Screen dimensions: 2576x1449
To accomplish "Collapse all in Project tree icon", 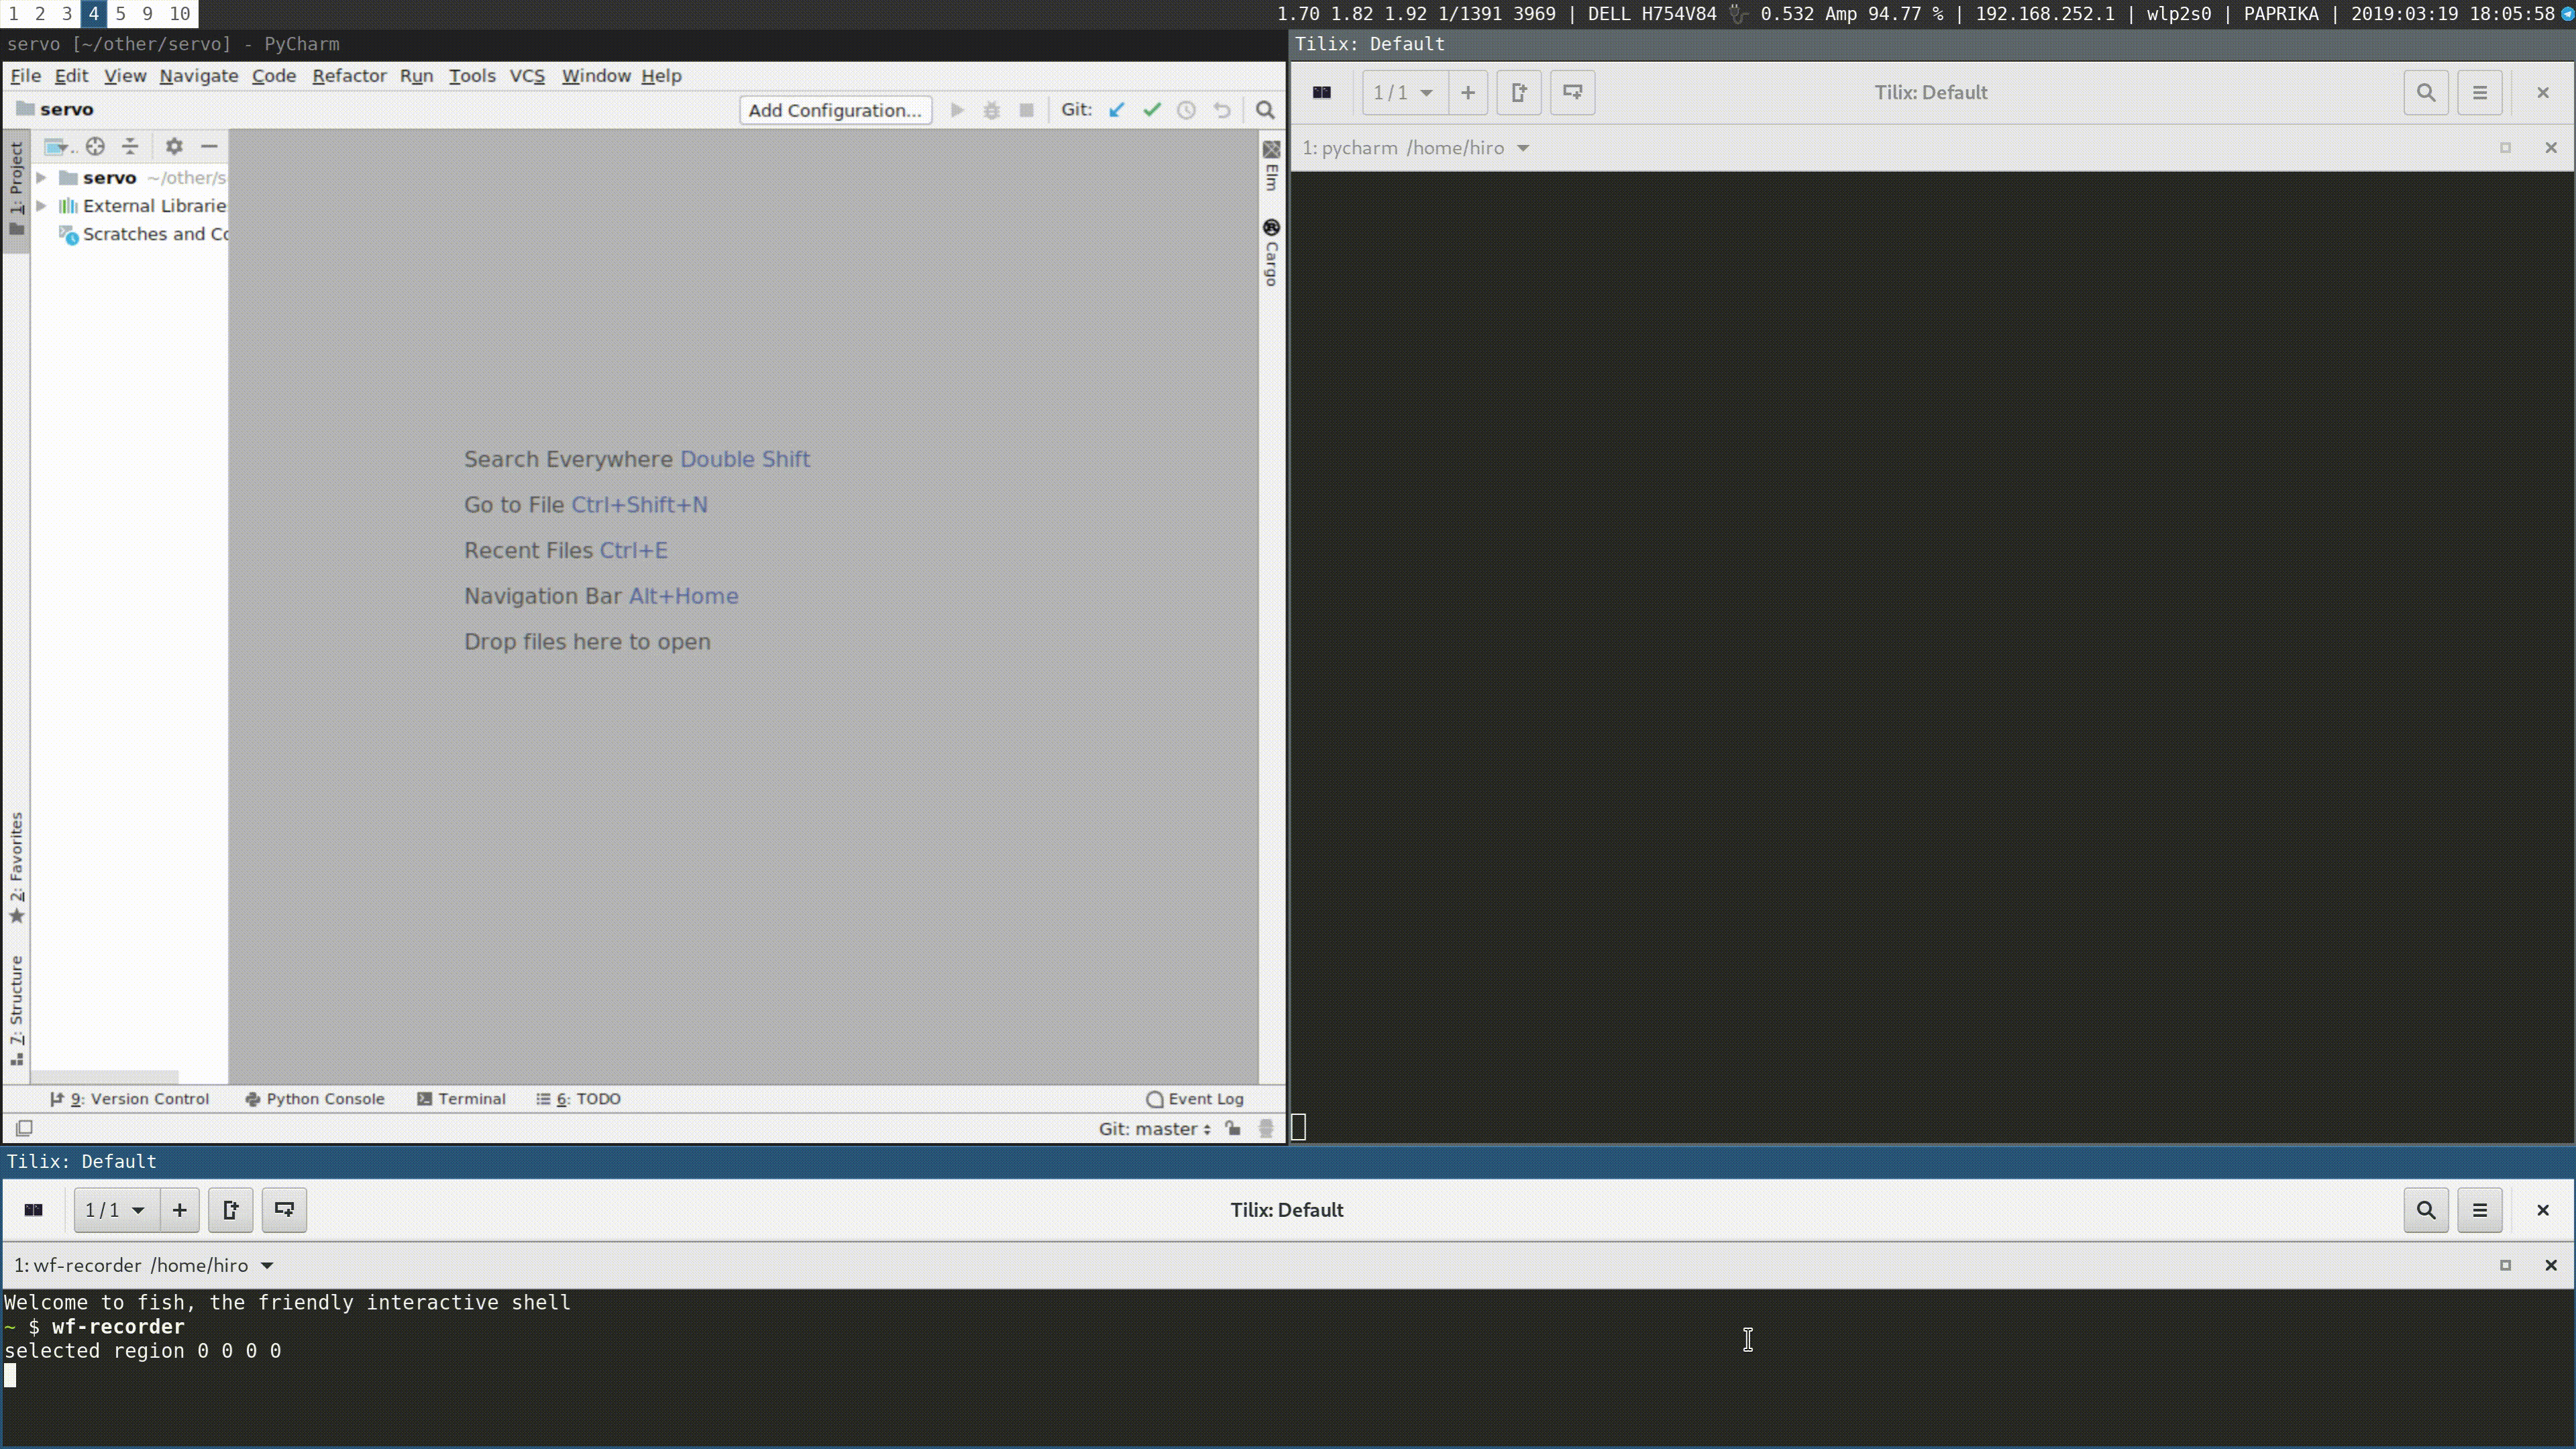I will (129, 146).
